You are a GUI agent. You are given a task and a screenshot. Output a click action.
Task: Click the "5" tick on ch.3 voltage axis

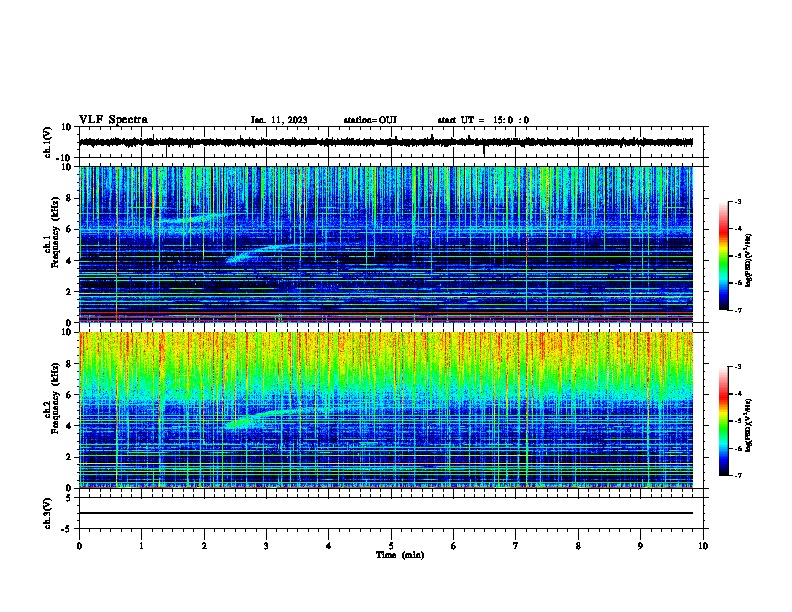pyautogui.click(x=69, y=498)
